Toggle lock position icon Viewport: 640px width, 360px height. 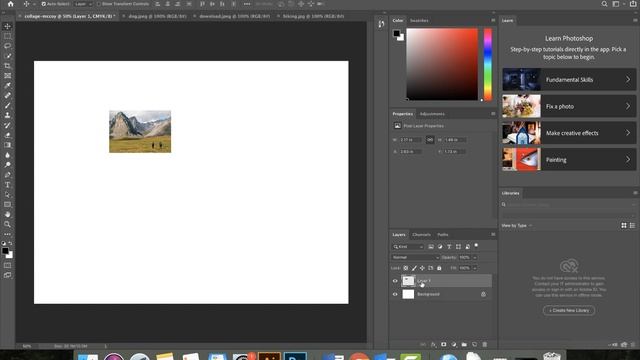(x=422, y=268)
